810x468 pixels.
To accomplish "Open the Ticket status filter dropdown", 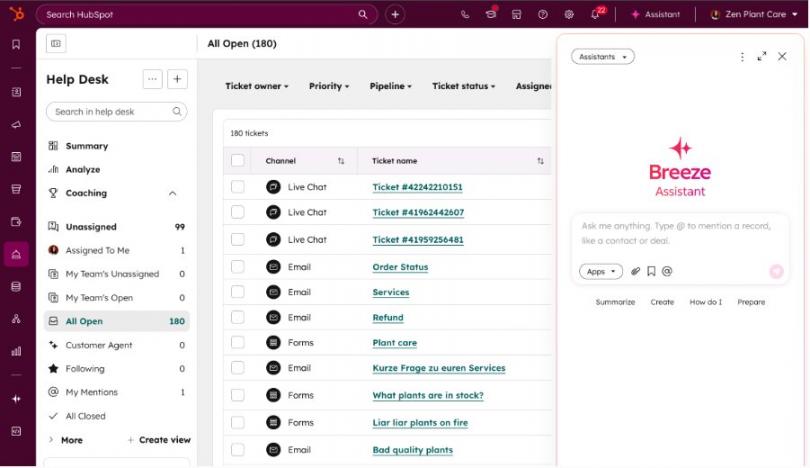I will (463, 86).
